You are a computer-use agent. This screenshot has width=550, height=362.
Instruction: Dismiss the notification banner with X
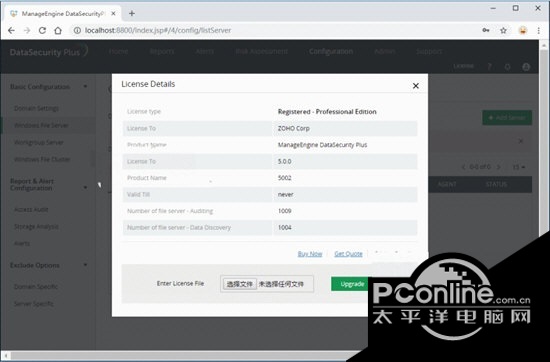[x=521, y=141]
